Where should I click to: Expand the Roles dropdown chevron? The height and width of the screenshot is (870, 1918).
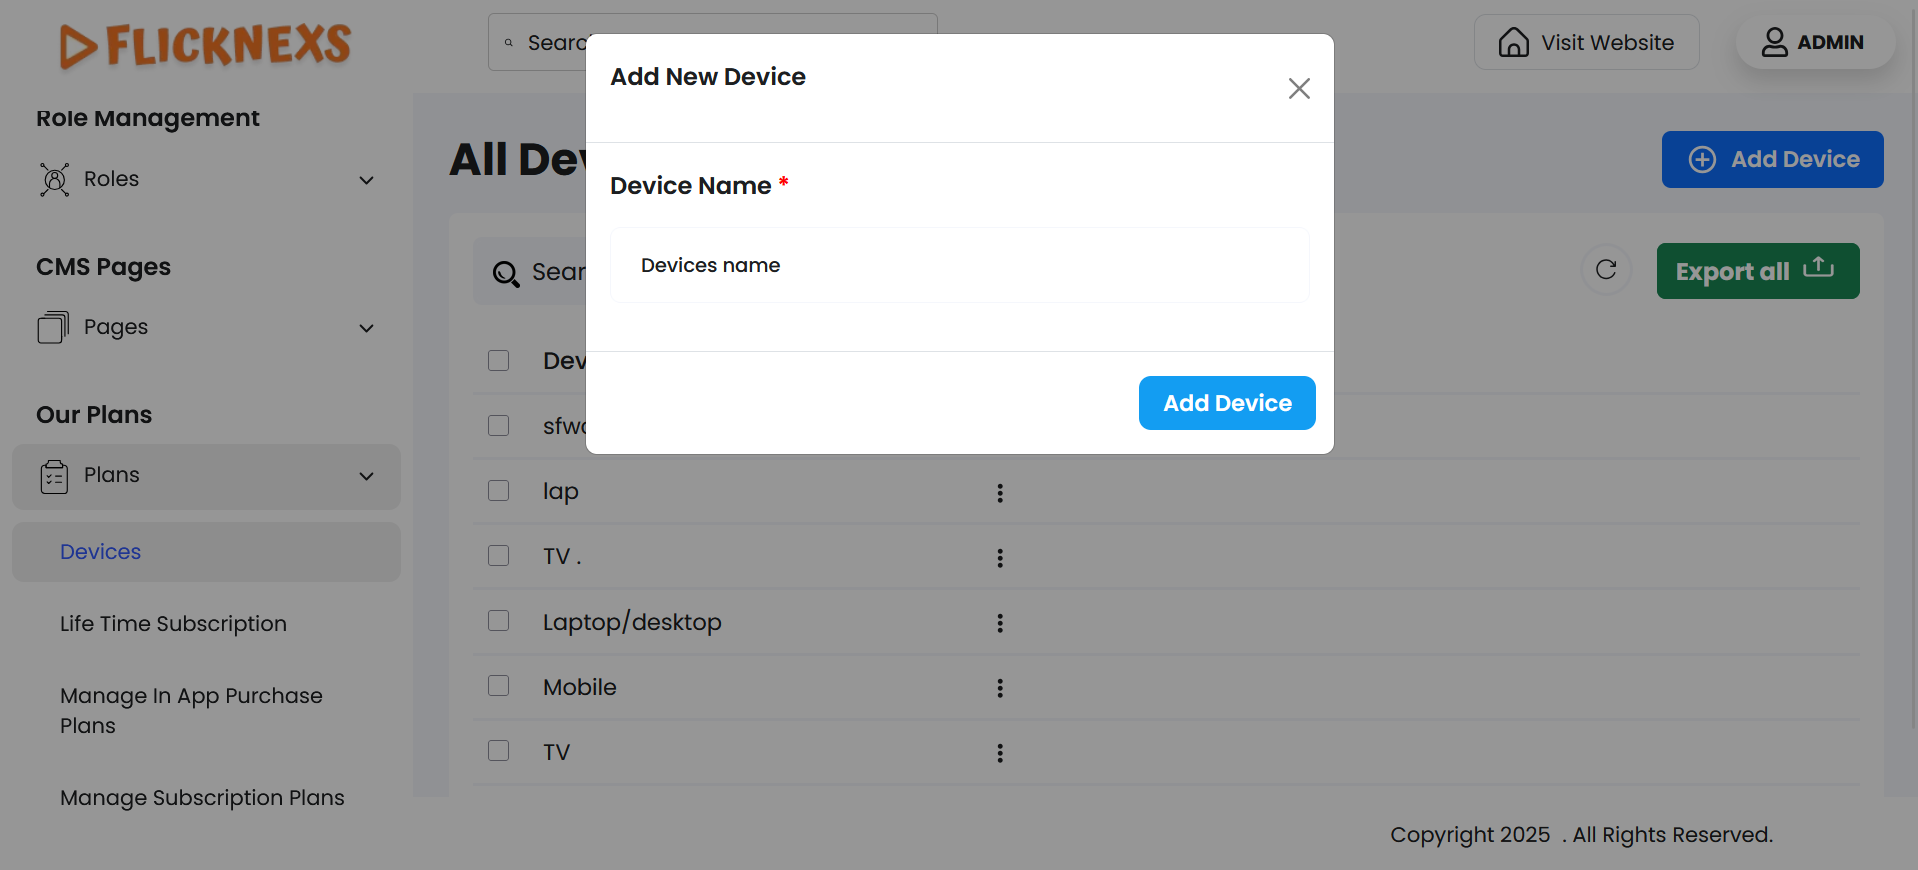[x=367, y=180]
